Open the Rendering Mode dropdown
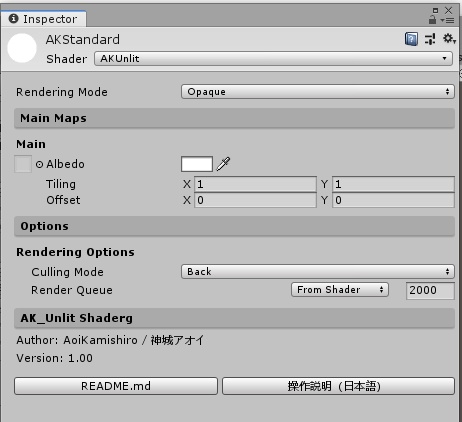Screen dimensions: 462x422 click(x=318, y=92)
